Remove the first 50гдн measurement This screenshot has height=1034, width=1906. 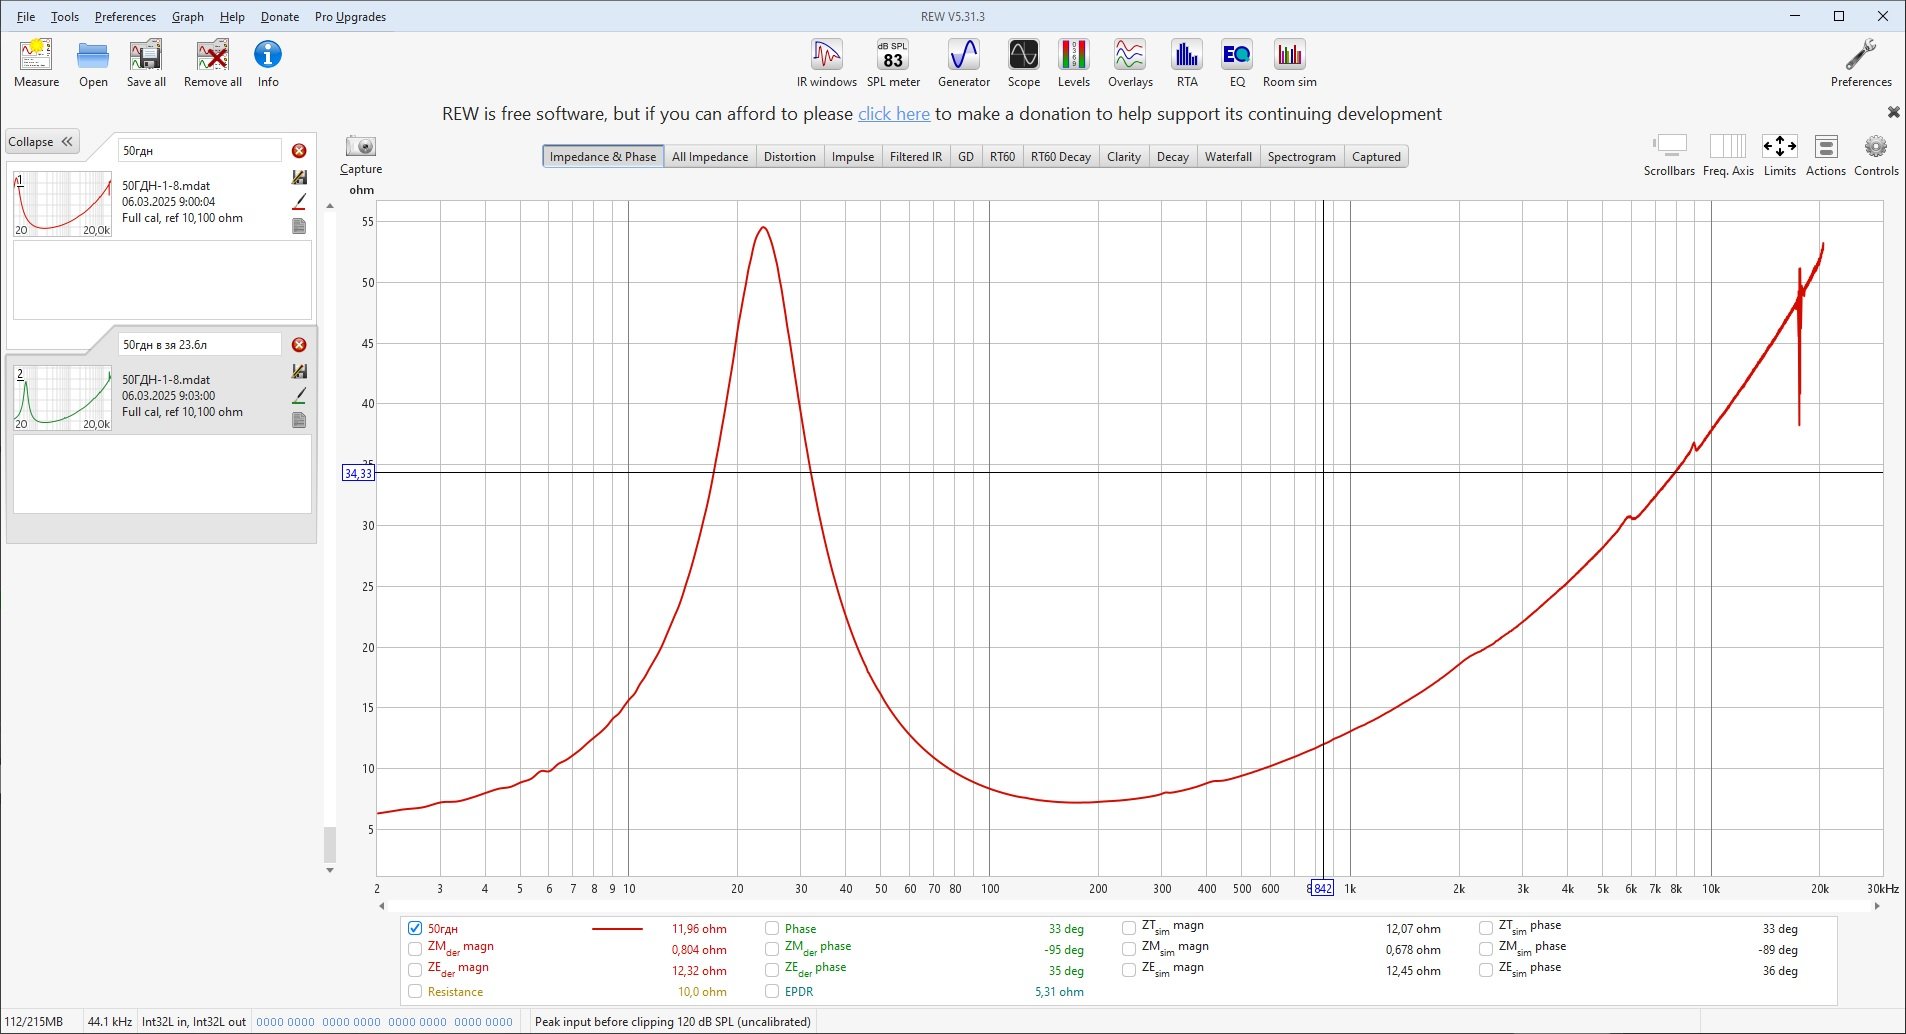click(x=299, y=151)
